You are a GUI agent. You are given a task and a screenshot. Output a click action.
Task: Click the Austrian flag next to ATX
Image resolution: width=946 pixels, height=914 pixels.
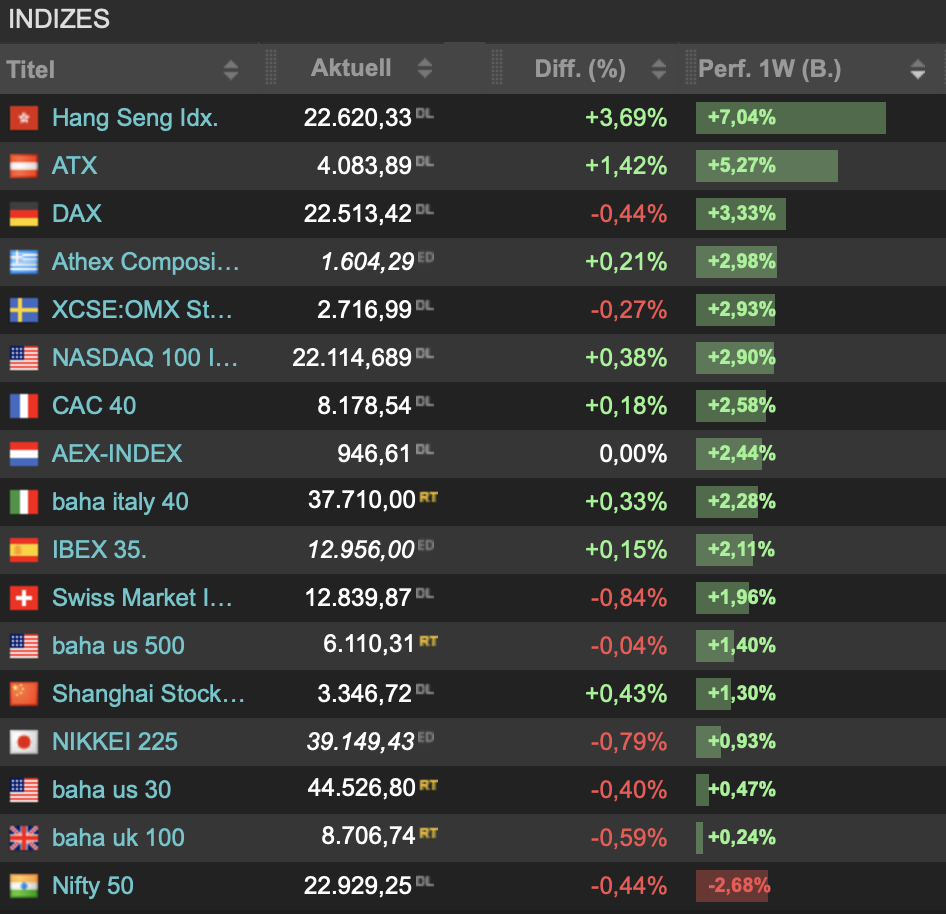point(24,166)
